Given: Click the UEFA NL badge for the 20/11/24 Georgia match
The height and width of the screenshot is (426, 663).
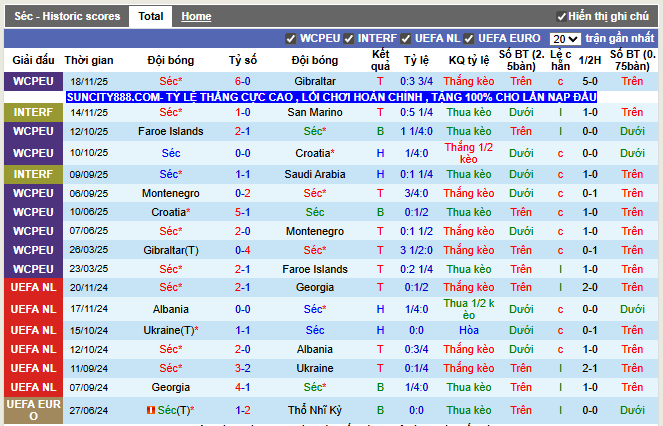Looking at the screenshot, I should tap(33, 288).
